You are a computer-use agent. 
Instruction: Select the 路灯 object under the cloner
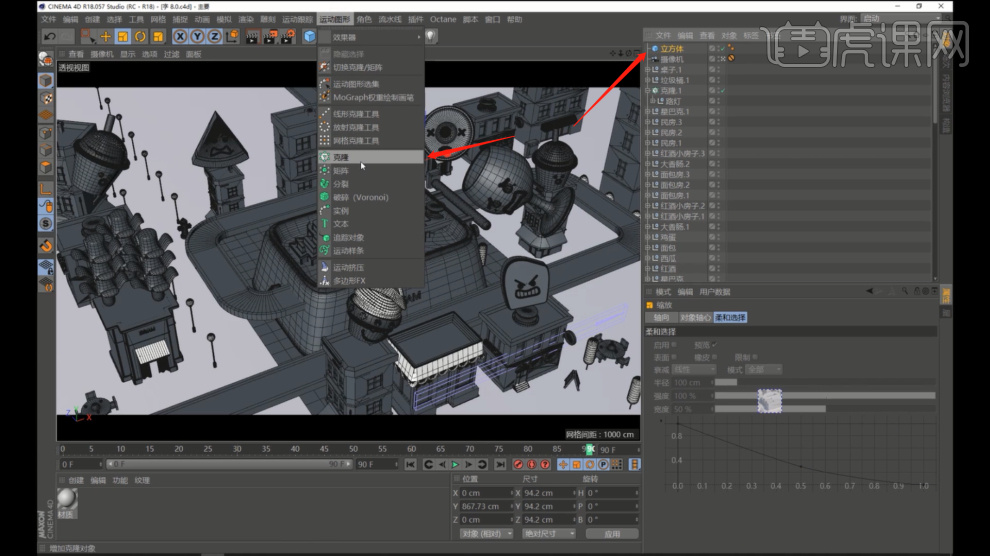674,101
